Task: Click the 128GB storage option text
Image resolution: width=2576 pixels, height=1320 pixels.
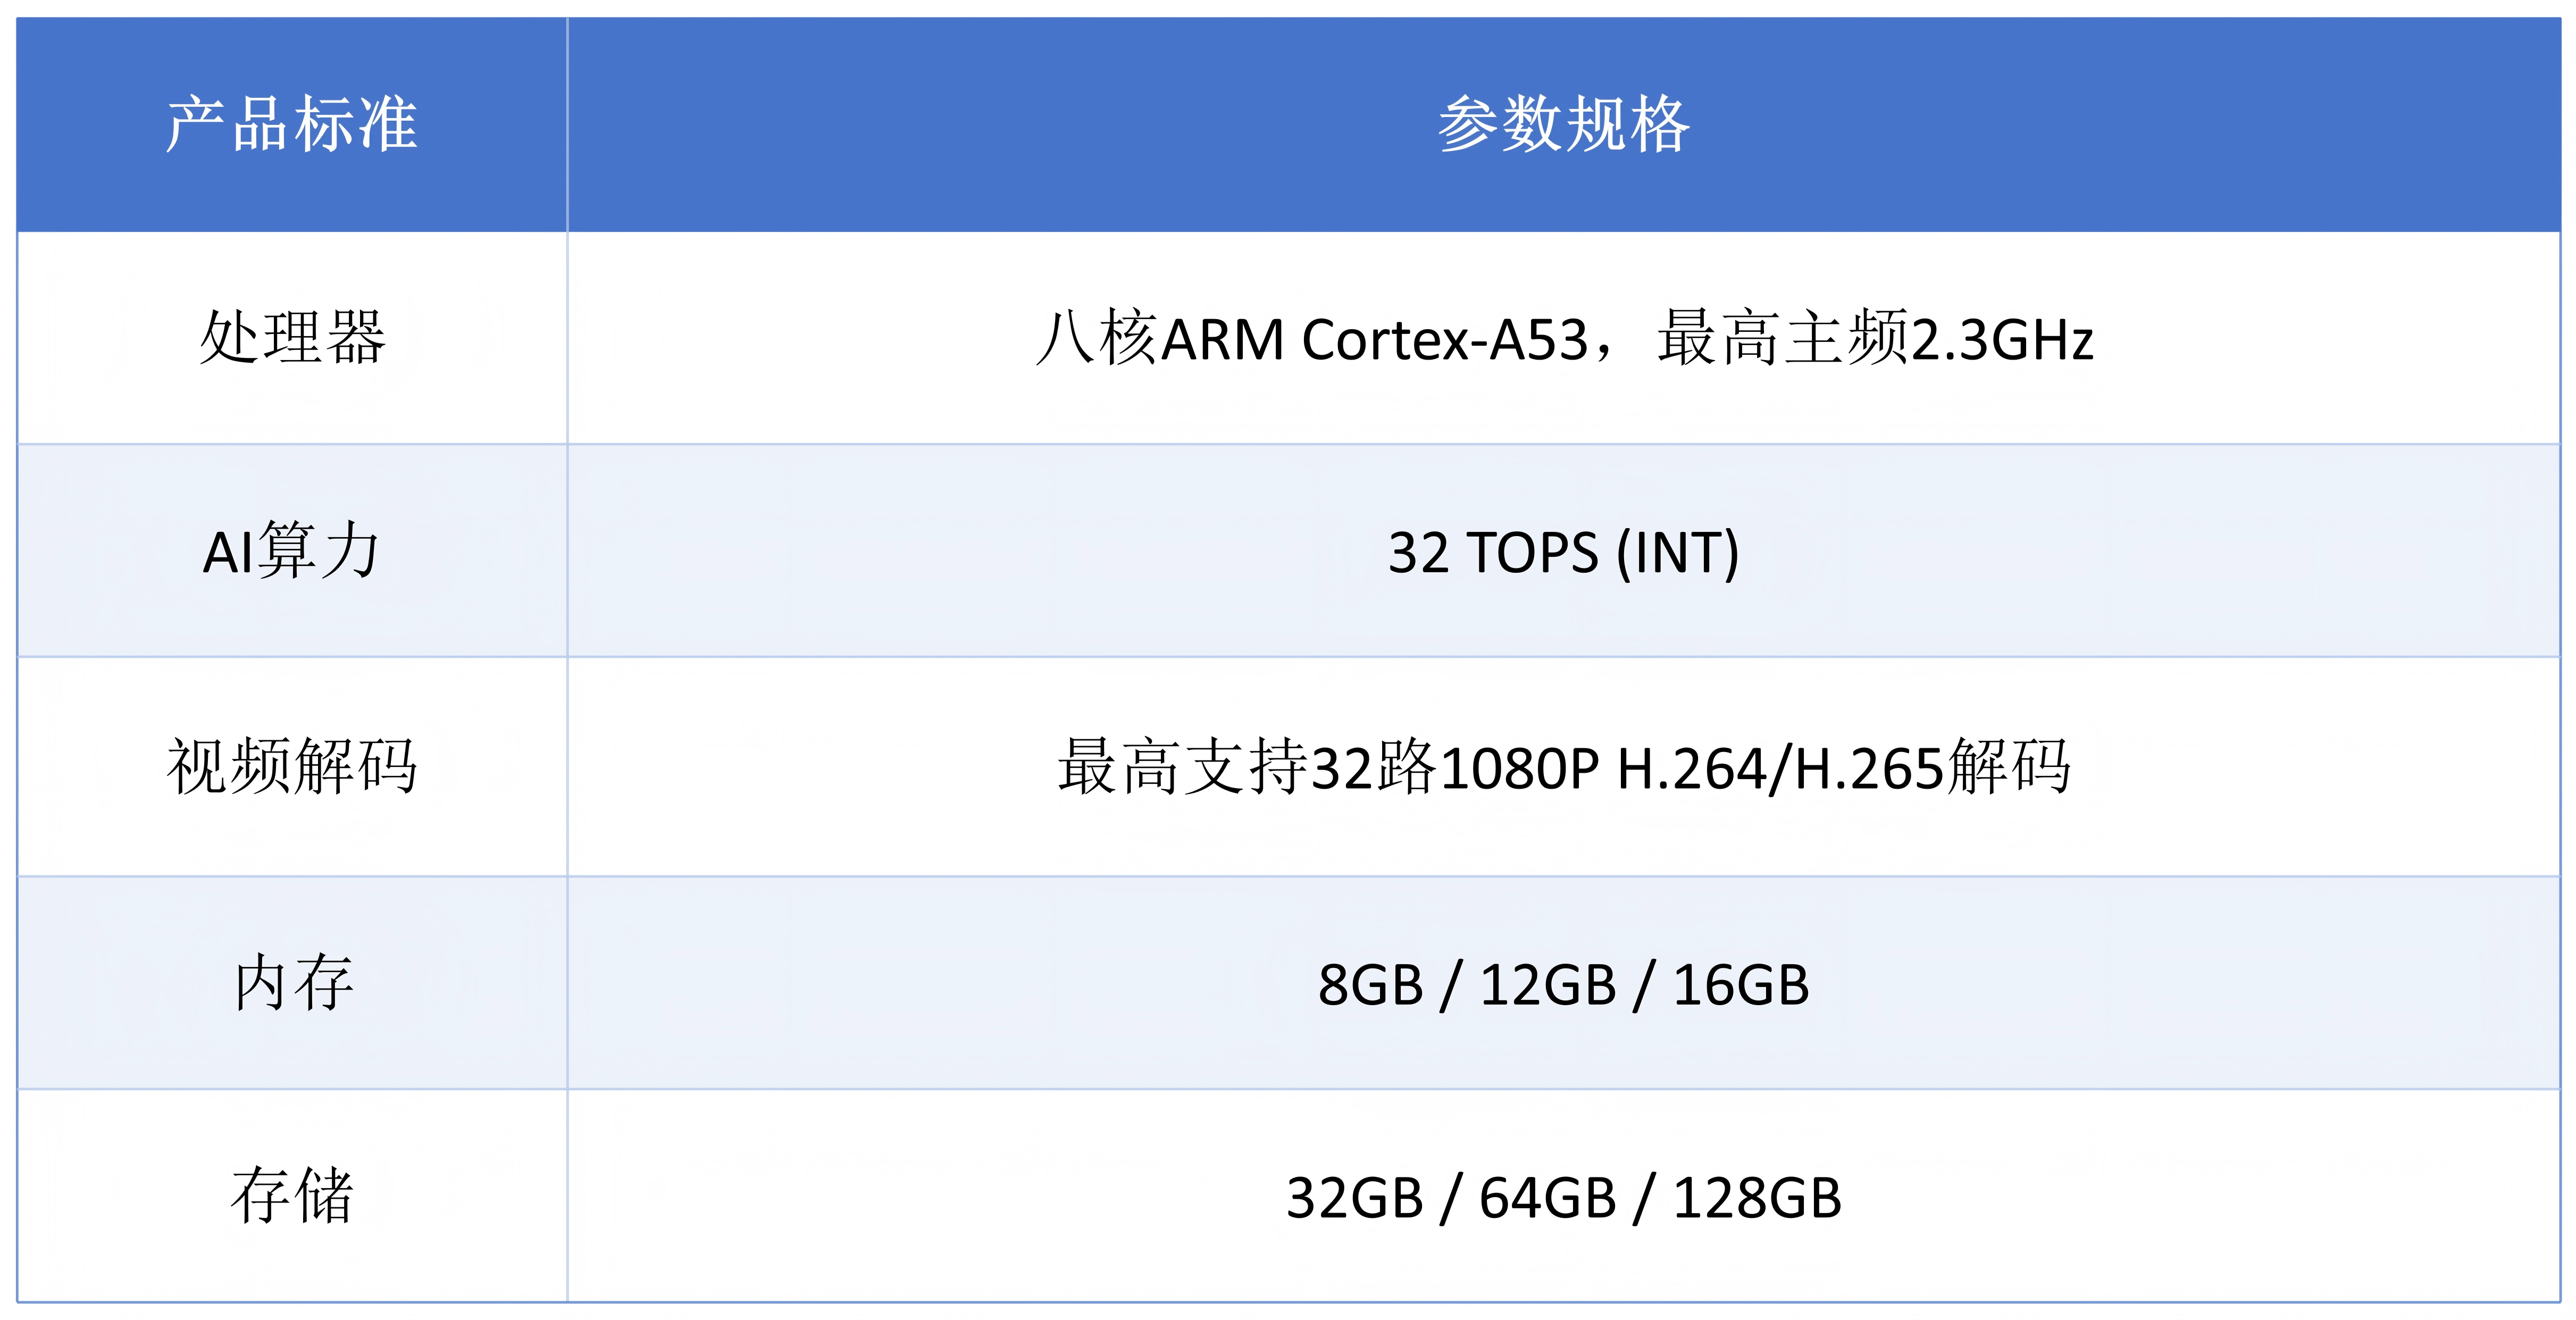Action: pyautogui.click(x=1757, y=1198)
